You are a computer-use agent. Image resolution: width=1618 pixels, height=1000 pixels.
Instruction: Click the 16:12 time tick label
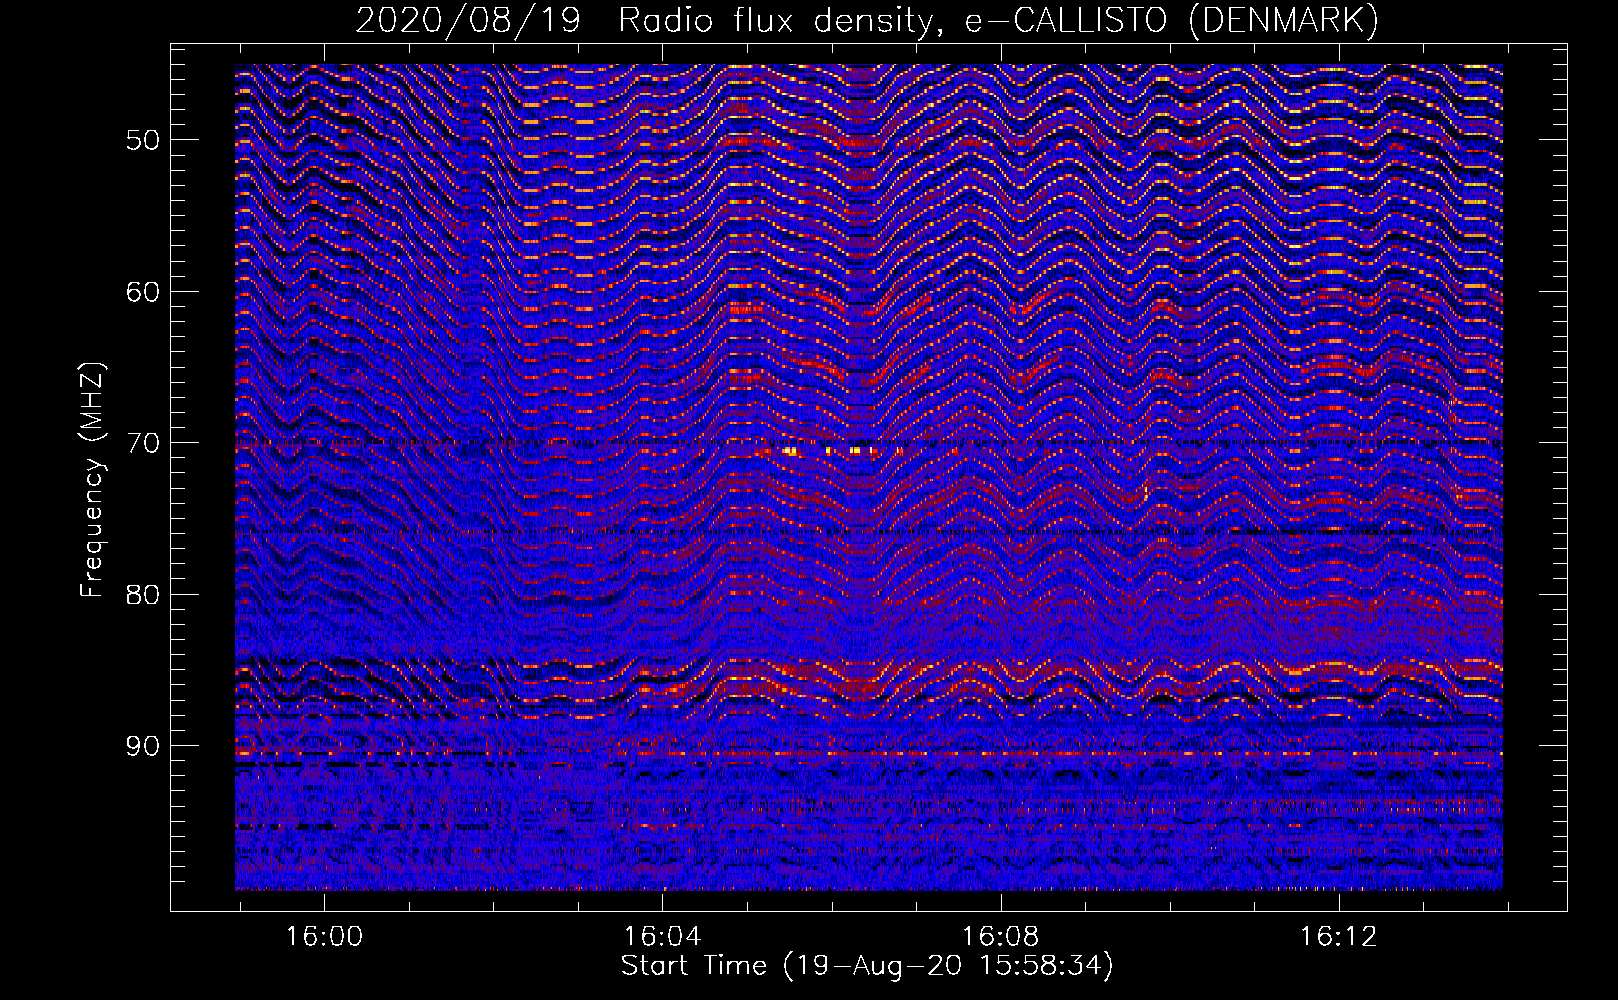[x=1338, y=937]
